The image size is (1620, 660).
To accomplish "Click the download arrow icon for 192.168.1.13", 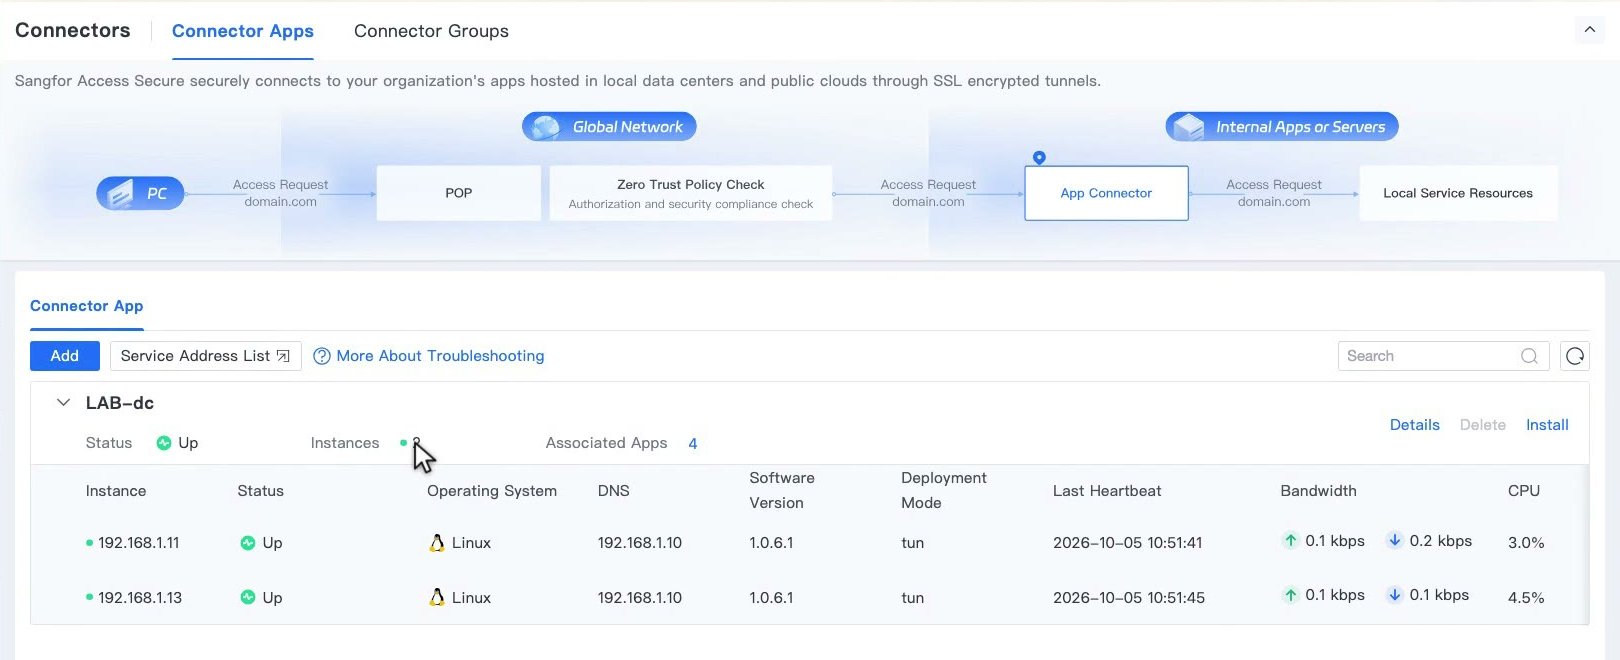I will 1394,594.
